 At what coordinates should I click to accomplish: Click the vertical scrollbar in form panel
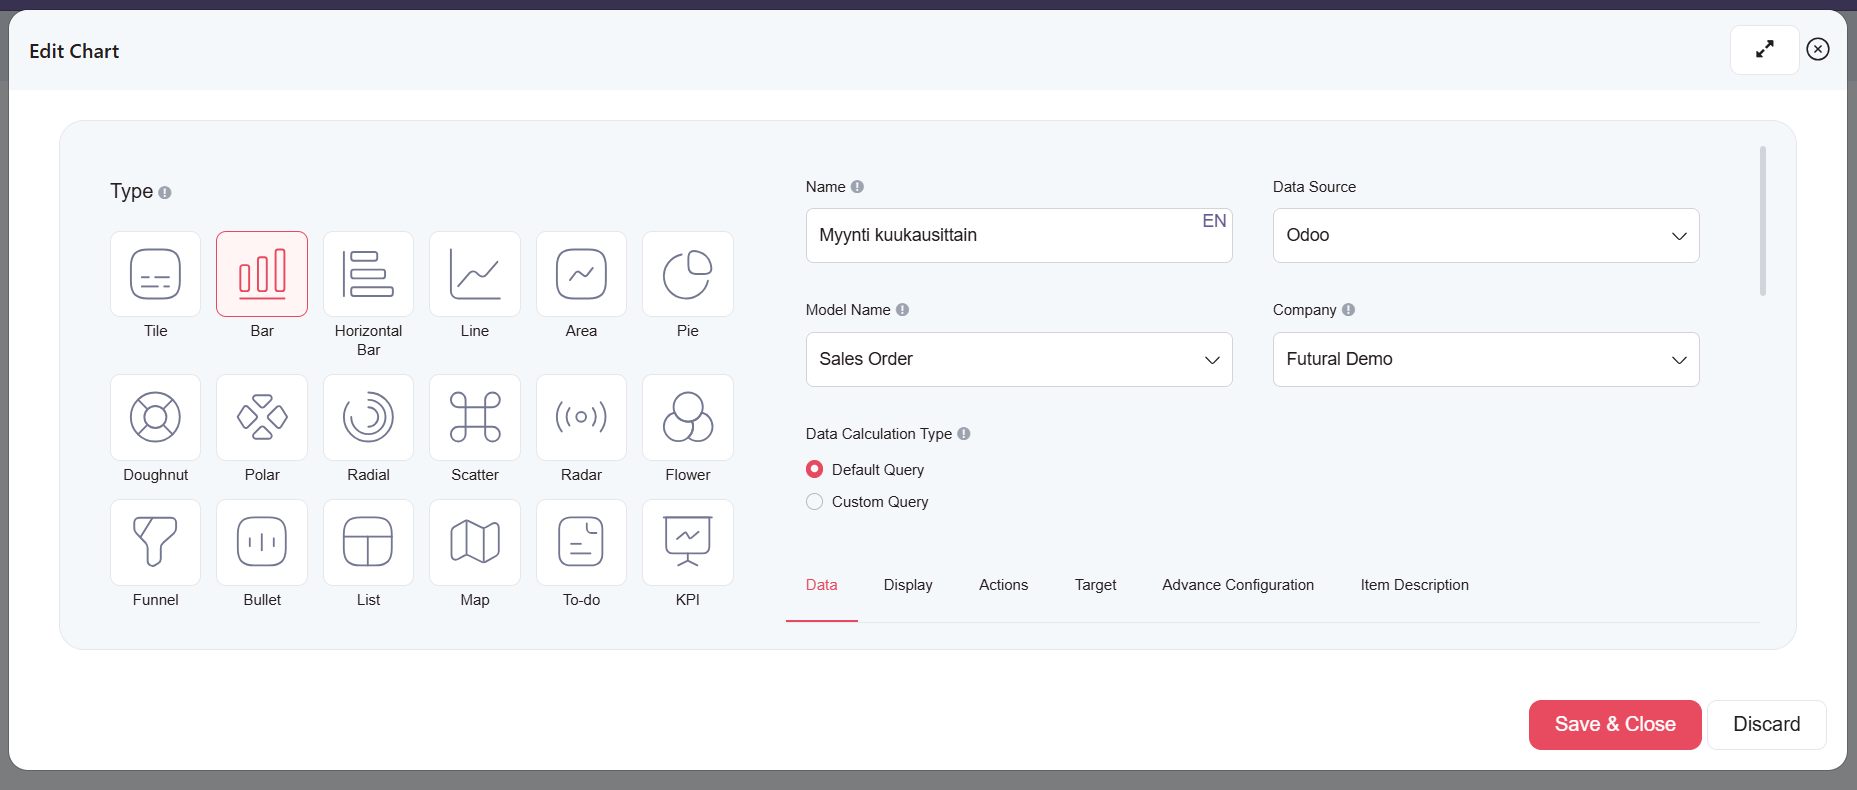point(1762,221)
